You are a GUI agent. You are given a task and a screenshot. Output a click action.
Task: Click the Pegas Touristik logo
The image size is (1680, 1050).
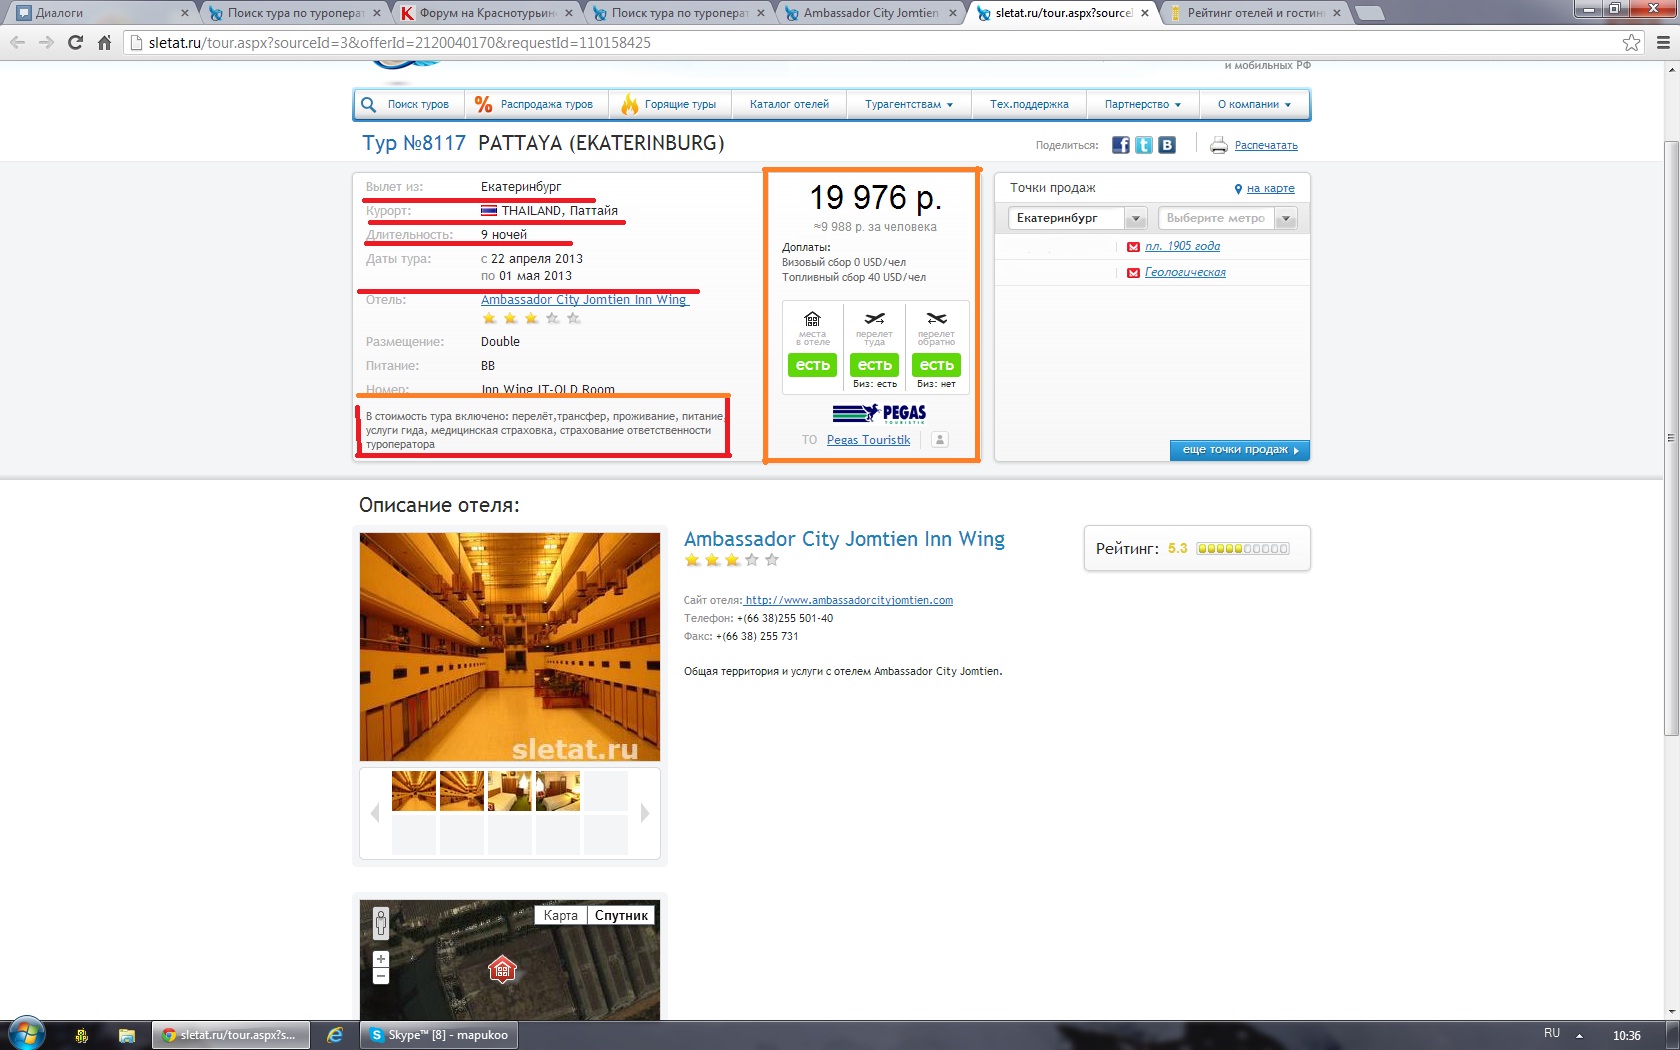point(879,413)
